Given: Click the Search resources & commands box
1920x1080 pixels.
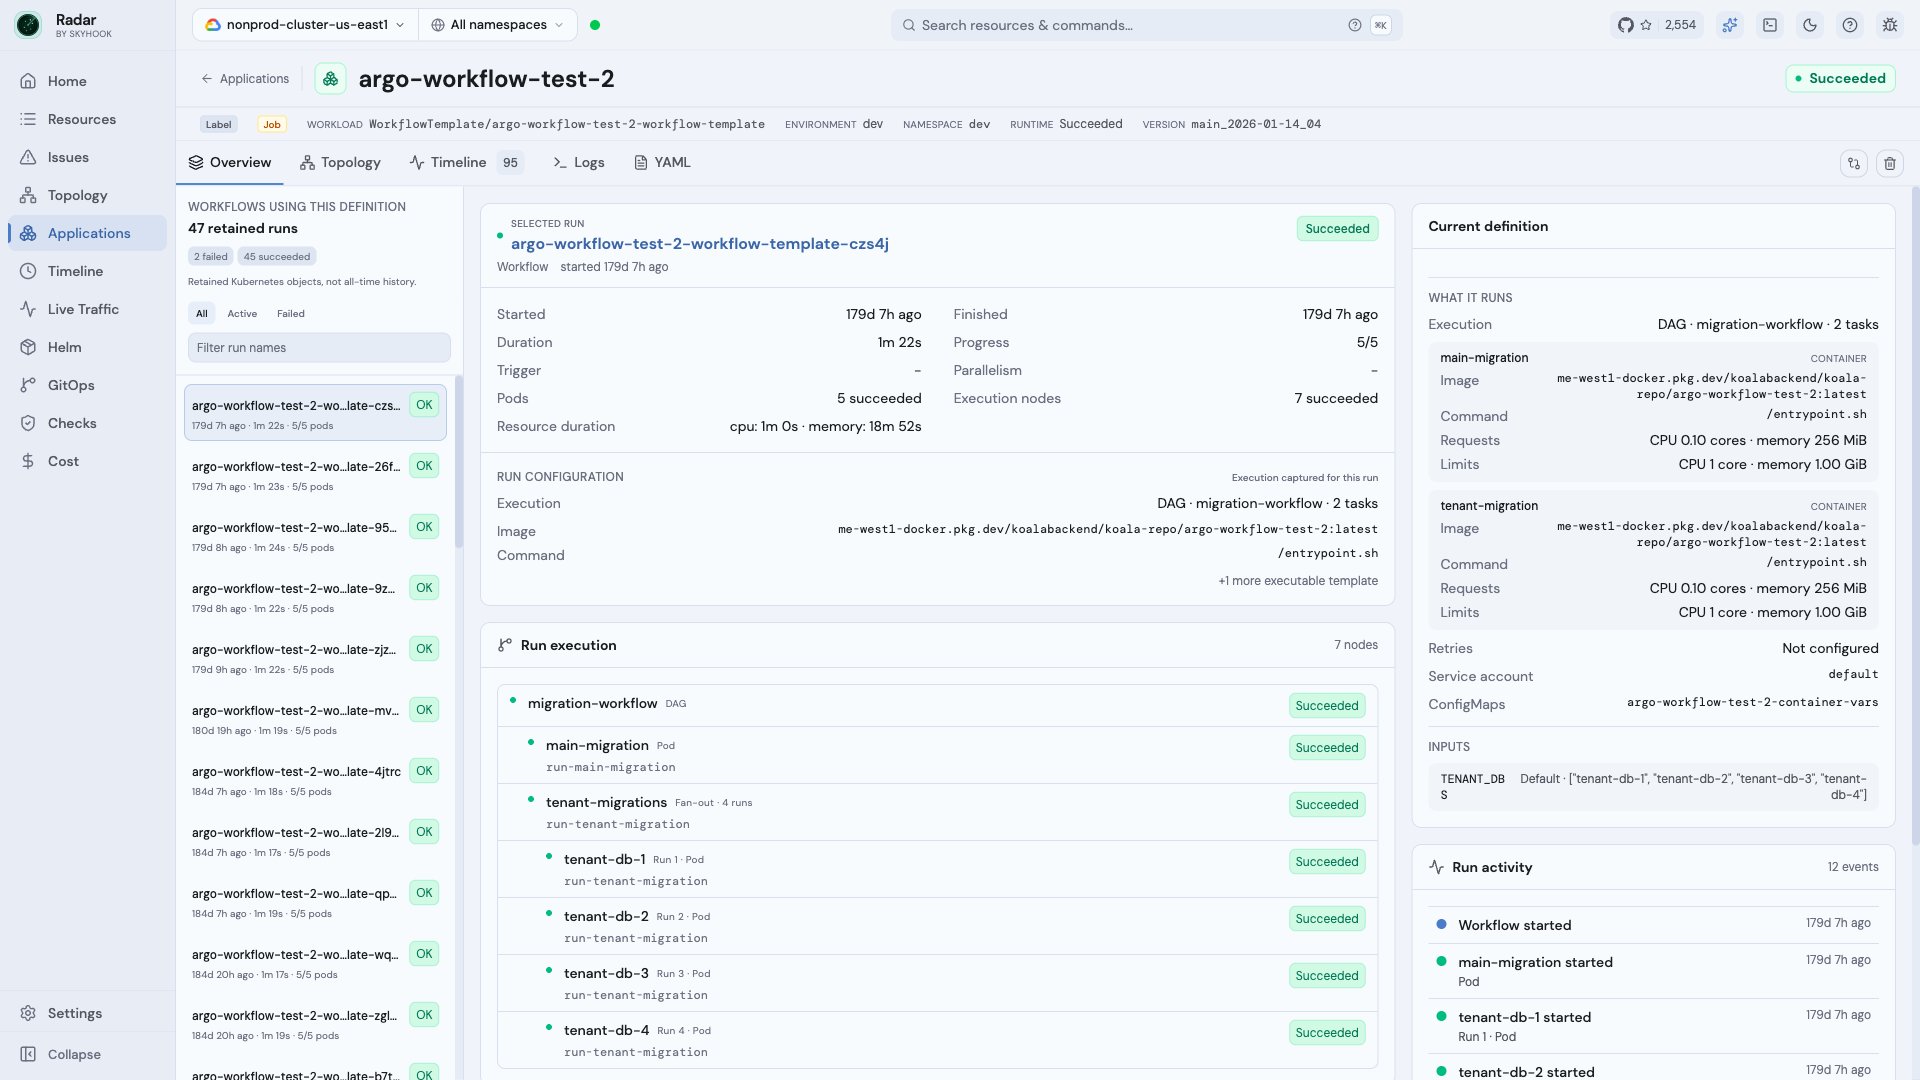Looking at the screenshot, I should pyautogui.click(x=1146, y=25).
